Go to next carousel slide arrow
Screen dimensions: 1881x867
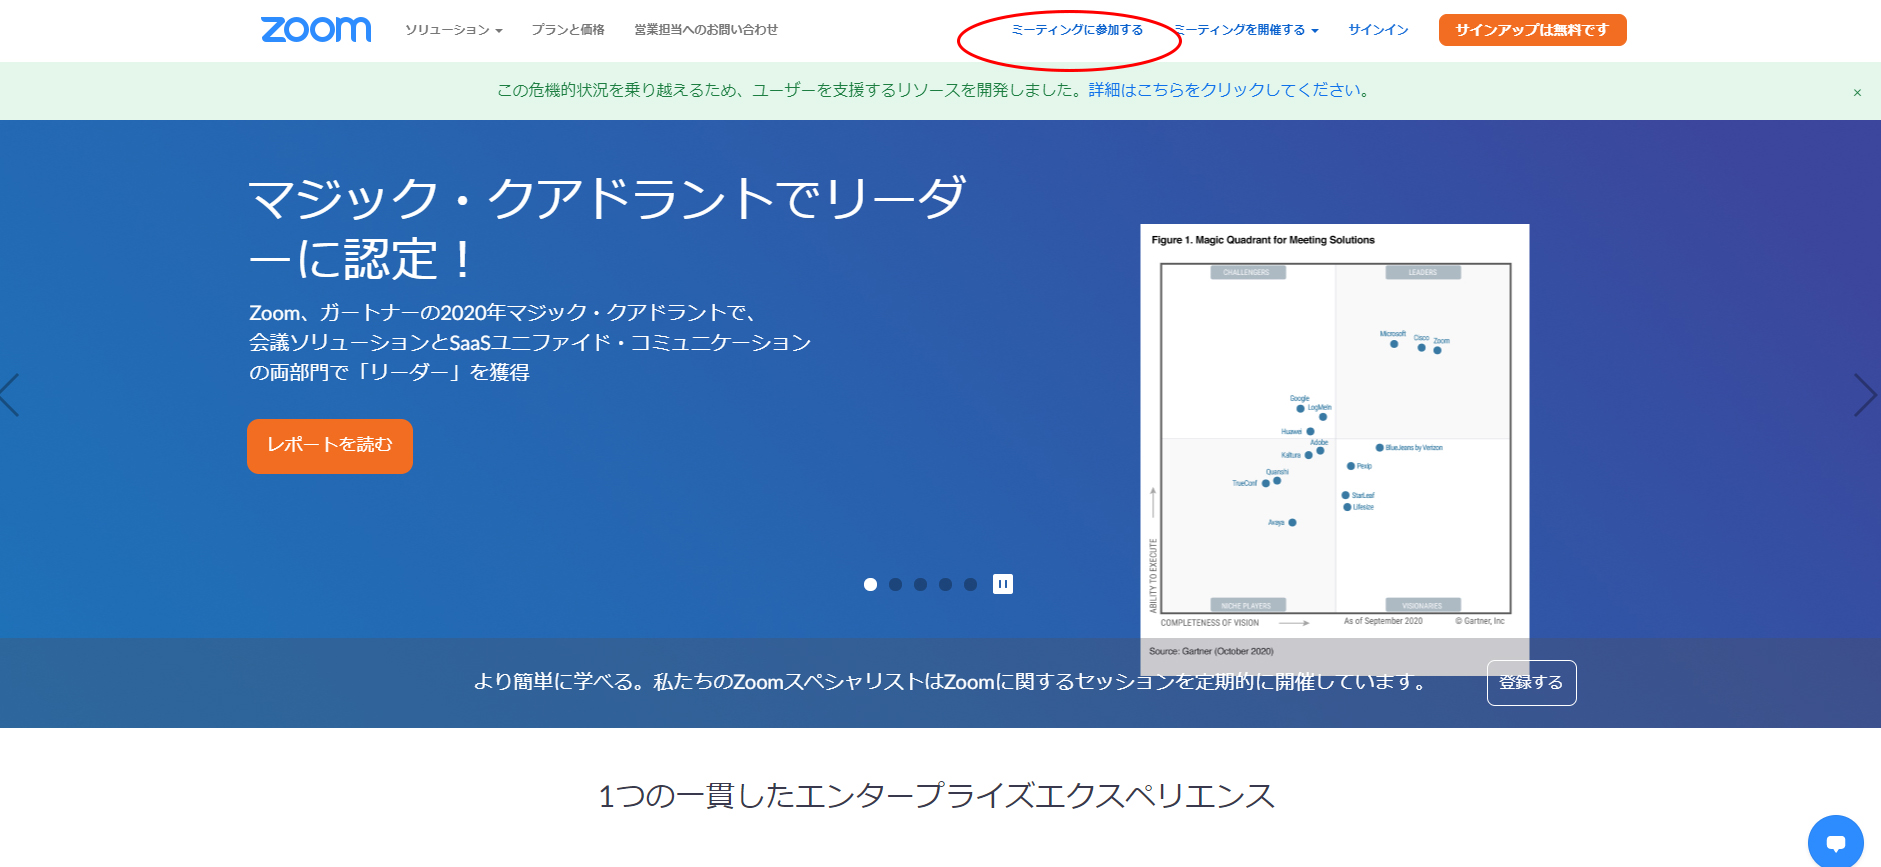point(1865,395)
